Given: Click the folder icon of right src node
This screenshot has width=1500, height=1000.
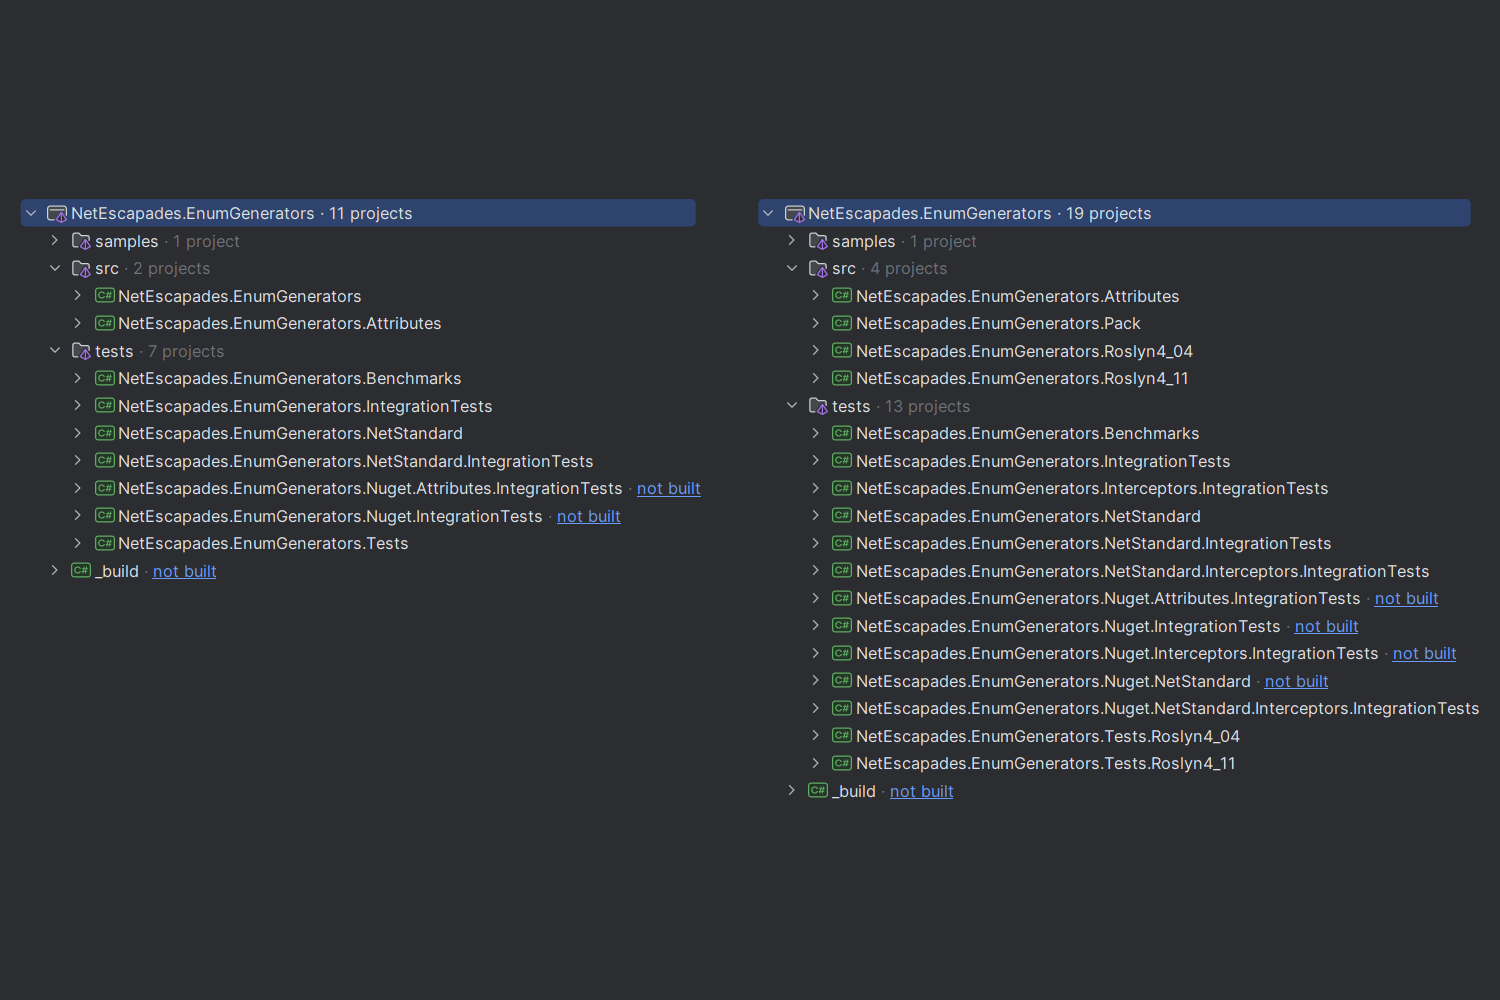Looking at the screenshot, I should [x=817, y=267].
